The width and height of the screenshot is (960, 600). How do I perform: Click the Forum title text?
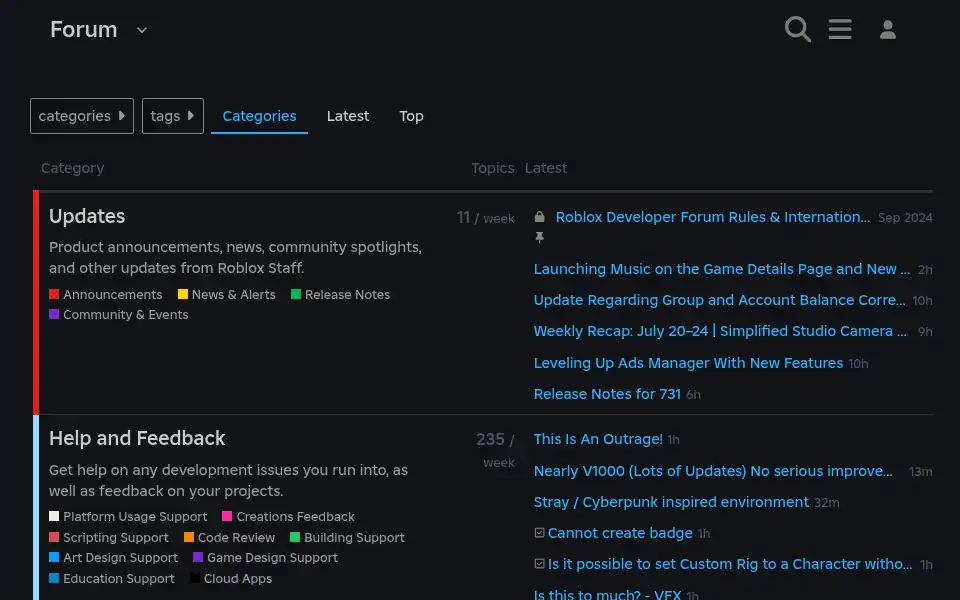[x=83, y=29]
